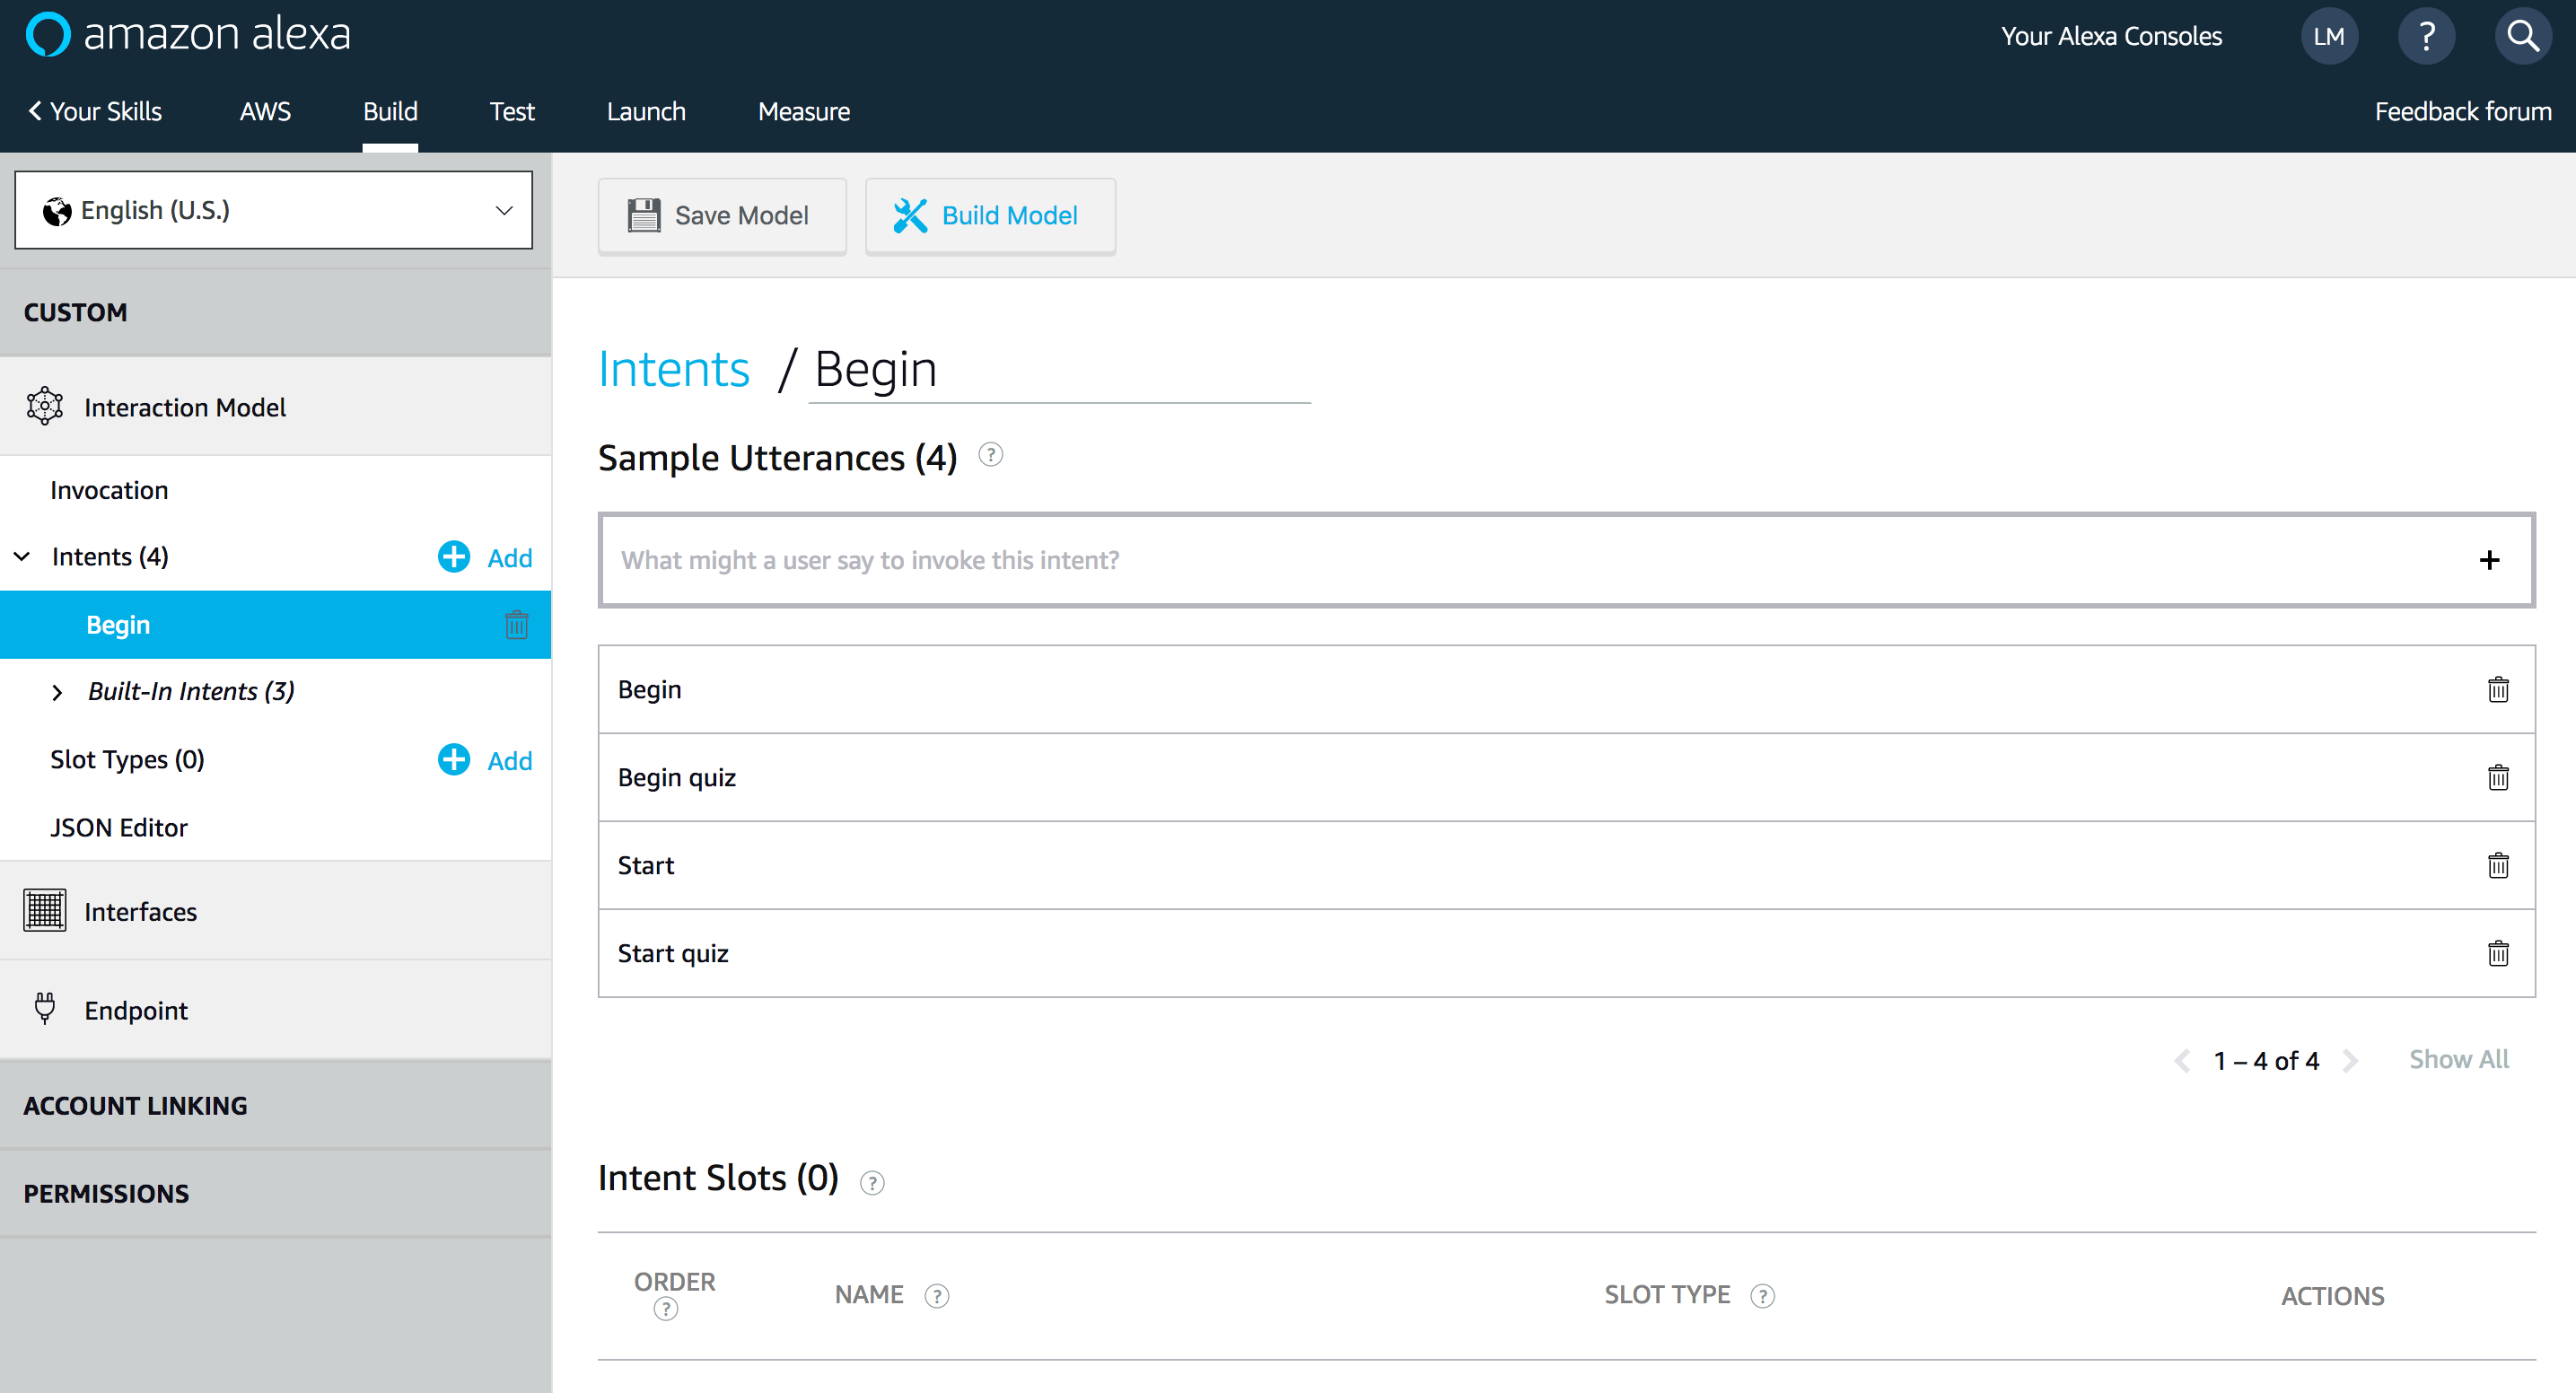Select the "Start quiz" utterance text

point(673,954)
